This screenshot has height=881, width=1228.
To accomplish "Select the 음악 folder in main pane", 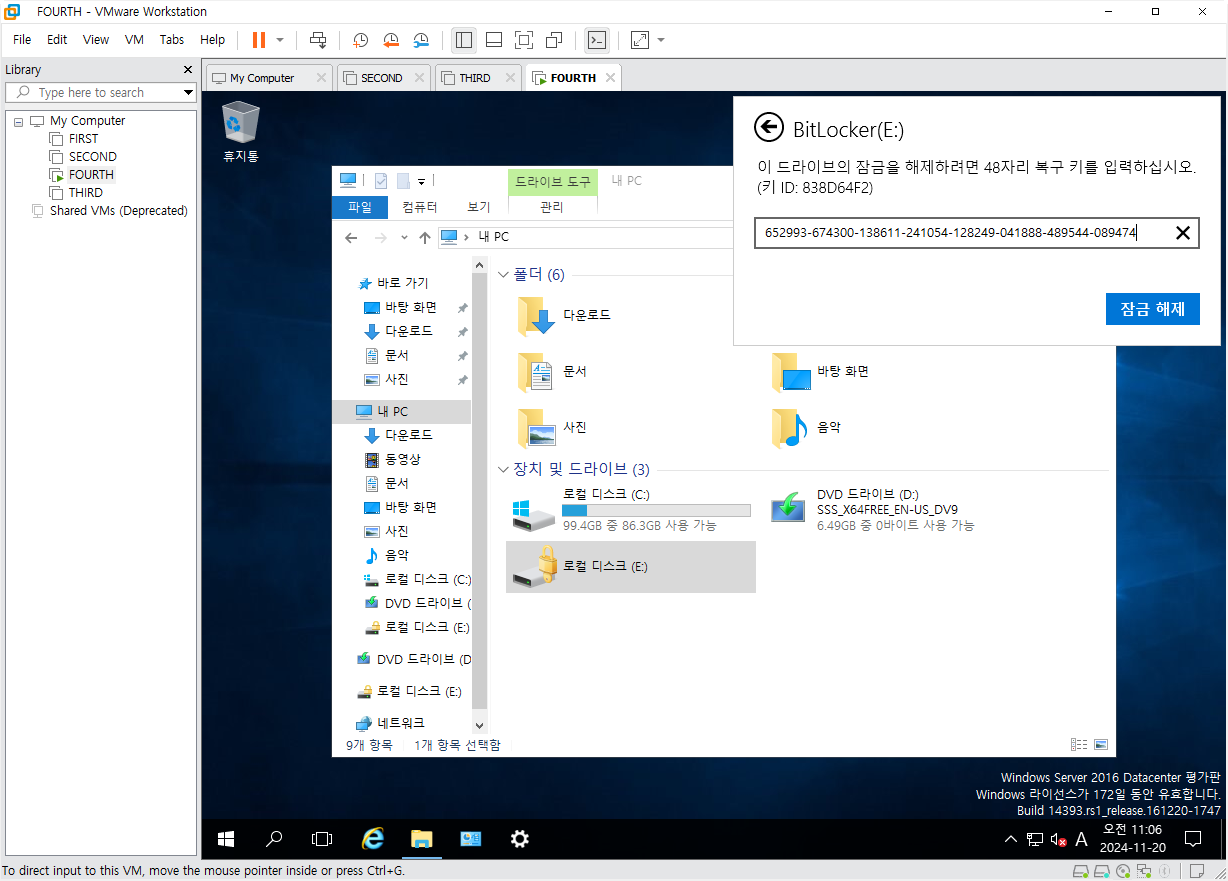I will (x=806, y=427).
